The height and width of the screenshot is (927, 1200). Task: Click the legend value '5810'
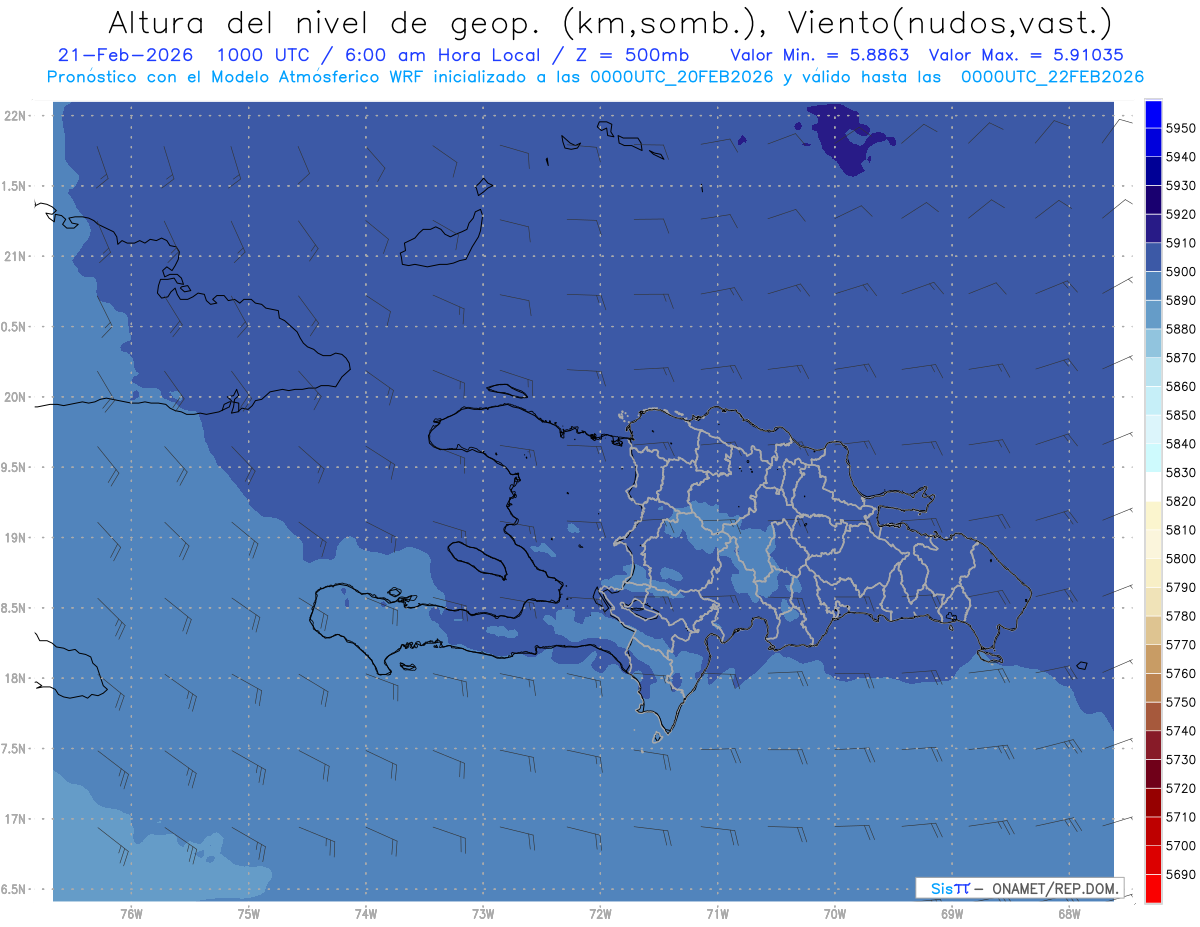1181,530
